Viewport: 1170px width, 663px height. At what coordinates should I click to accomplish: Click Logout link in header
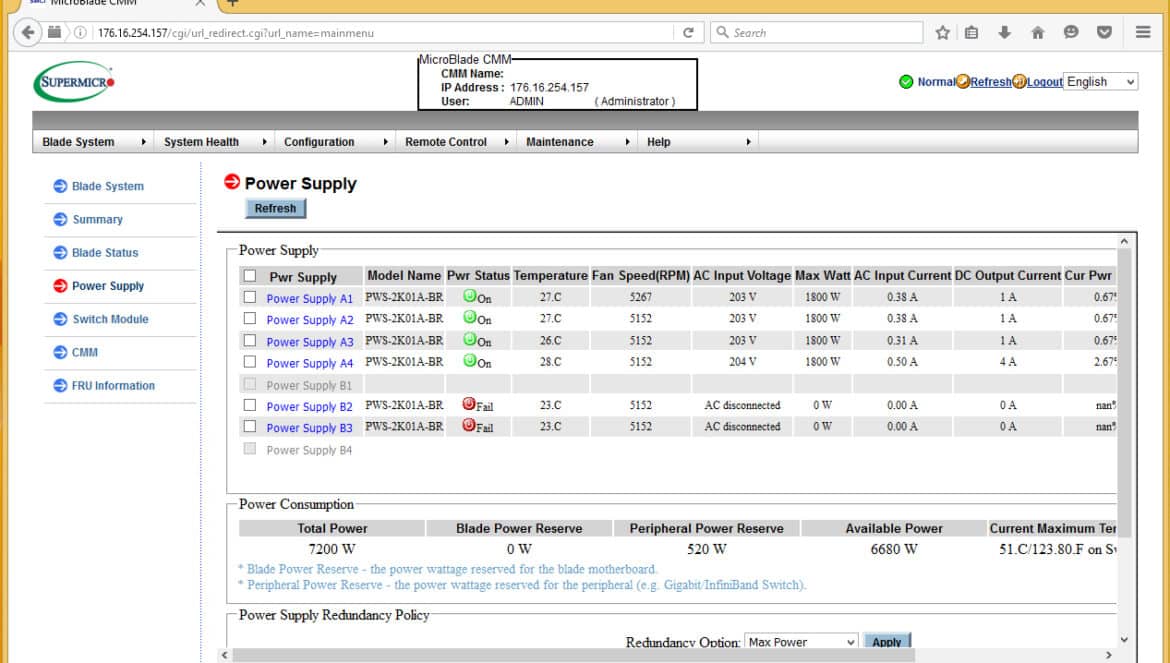pos(1045,82)
